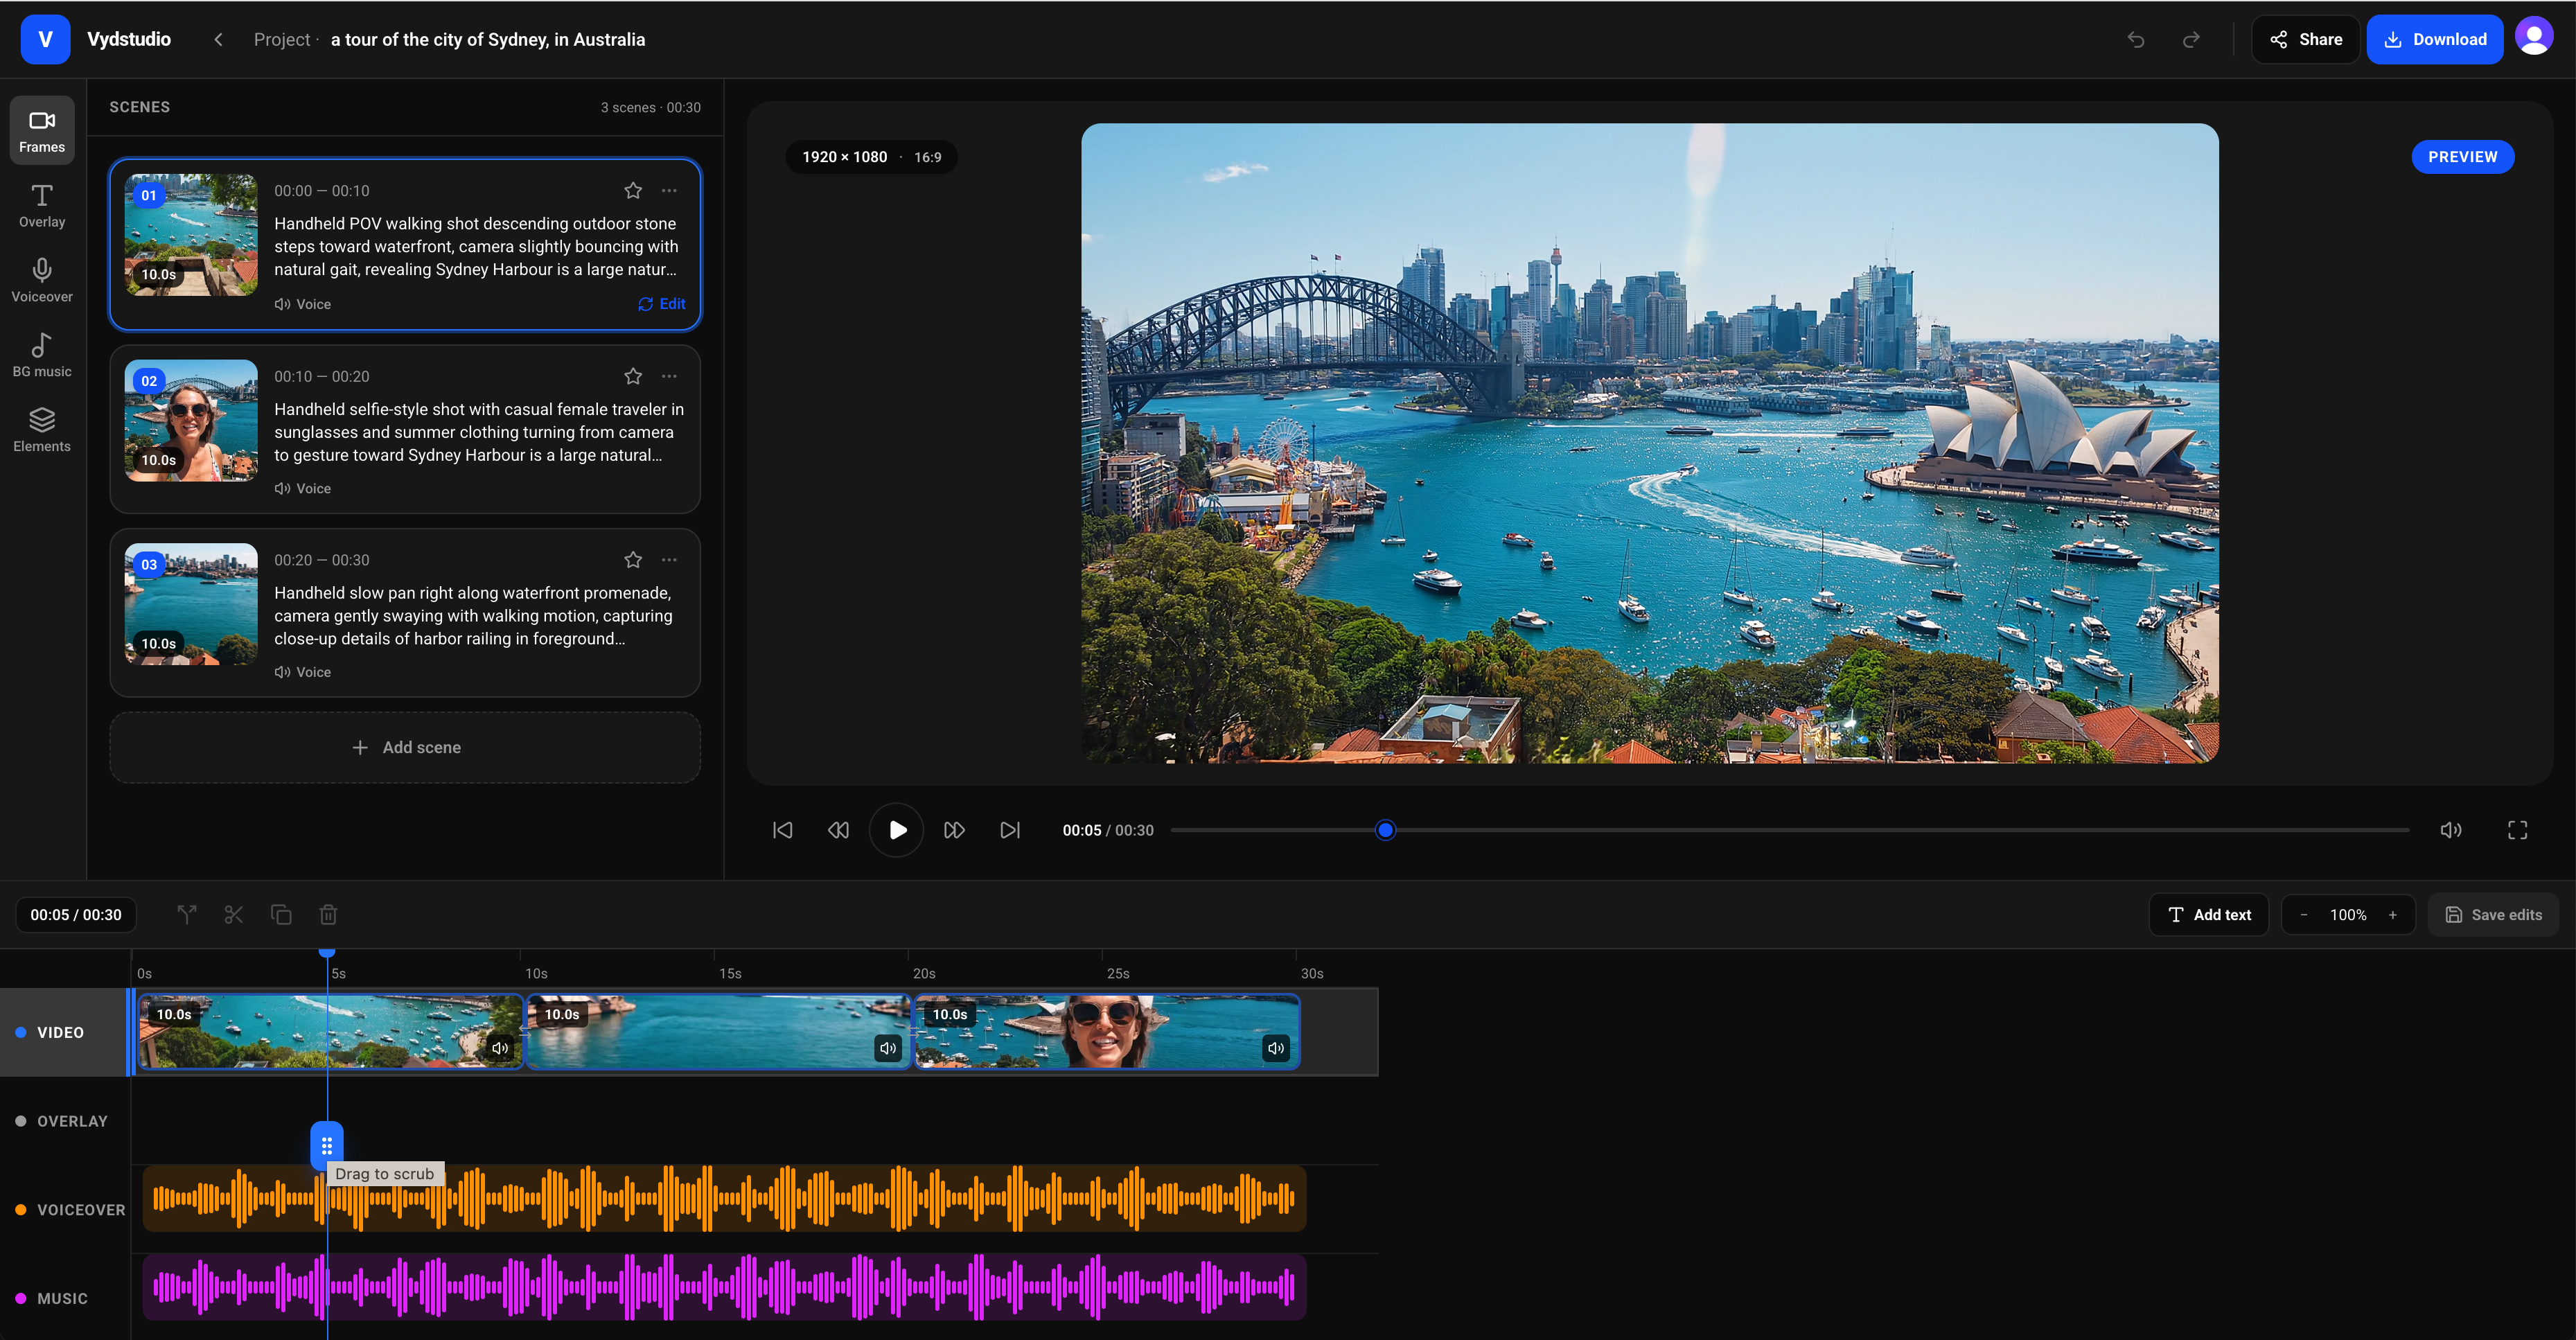Click the split clip icon in timeline toolbar
Screen dimensions: 2576x1340
[x=187, y=914]
